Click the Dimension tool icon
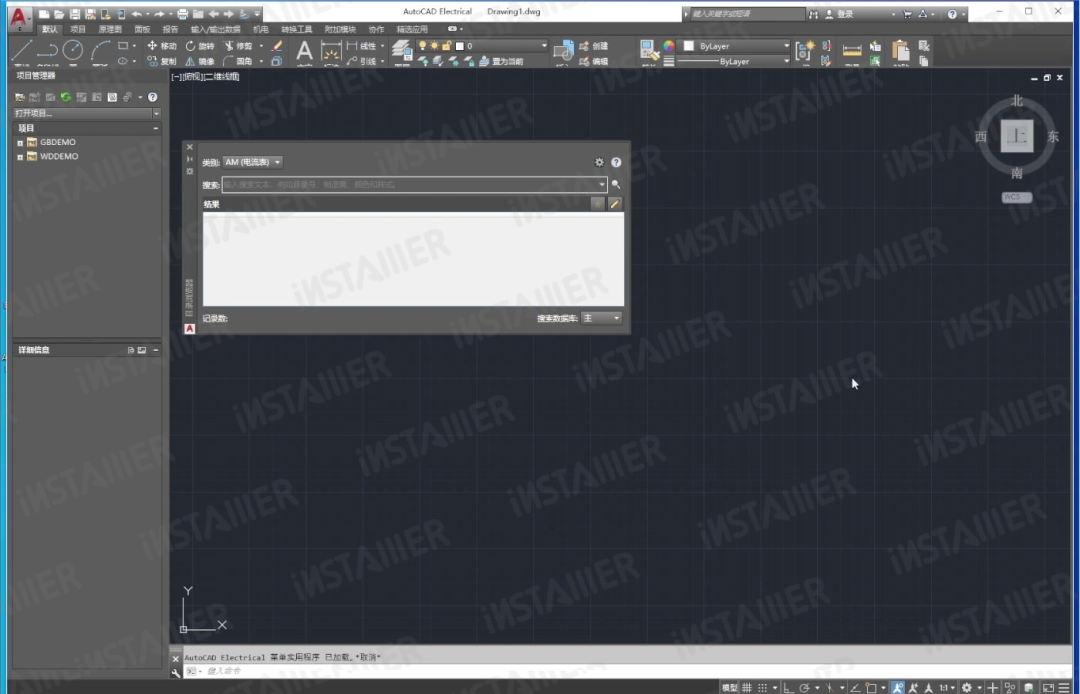This screenshot has width=1080, height=694. [x=331, y=52]
